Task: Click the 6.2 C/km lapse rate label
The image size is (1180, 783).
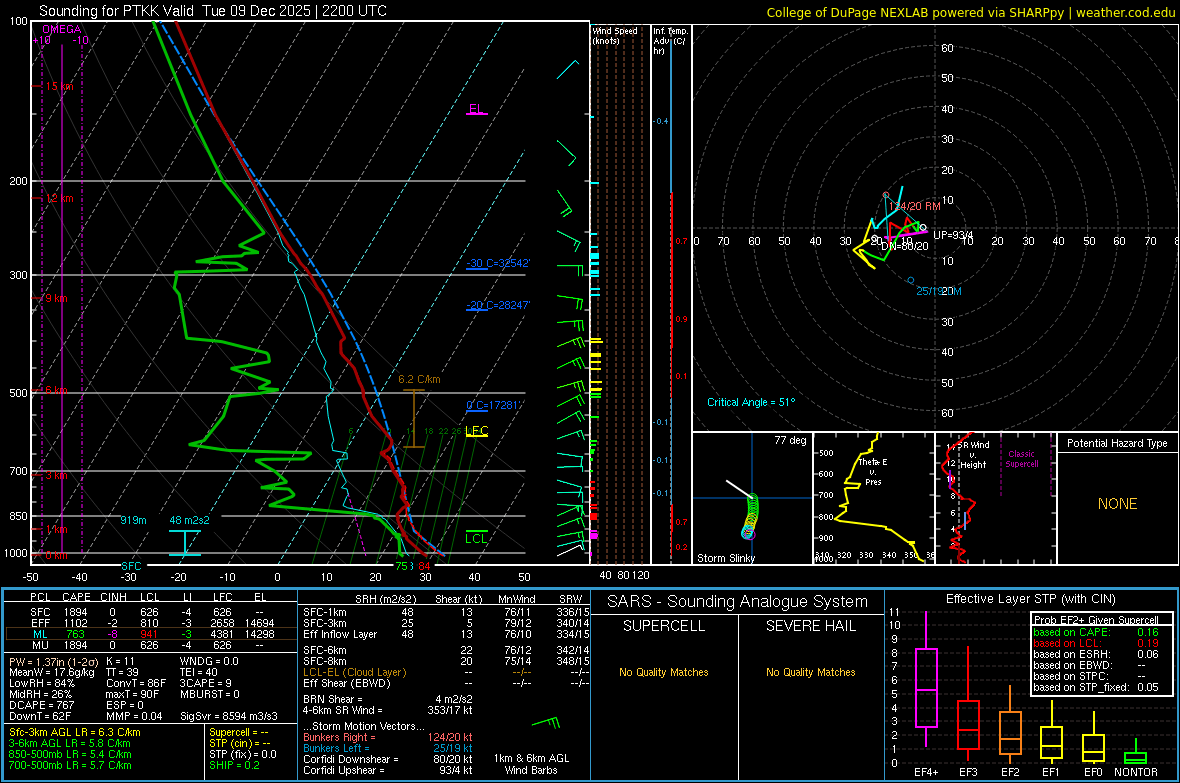Action: click(x=419, y=379)
